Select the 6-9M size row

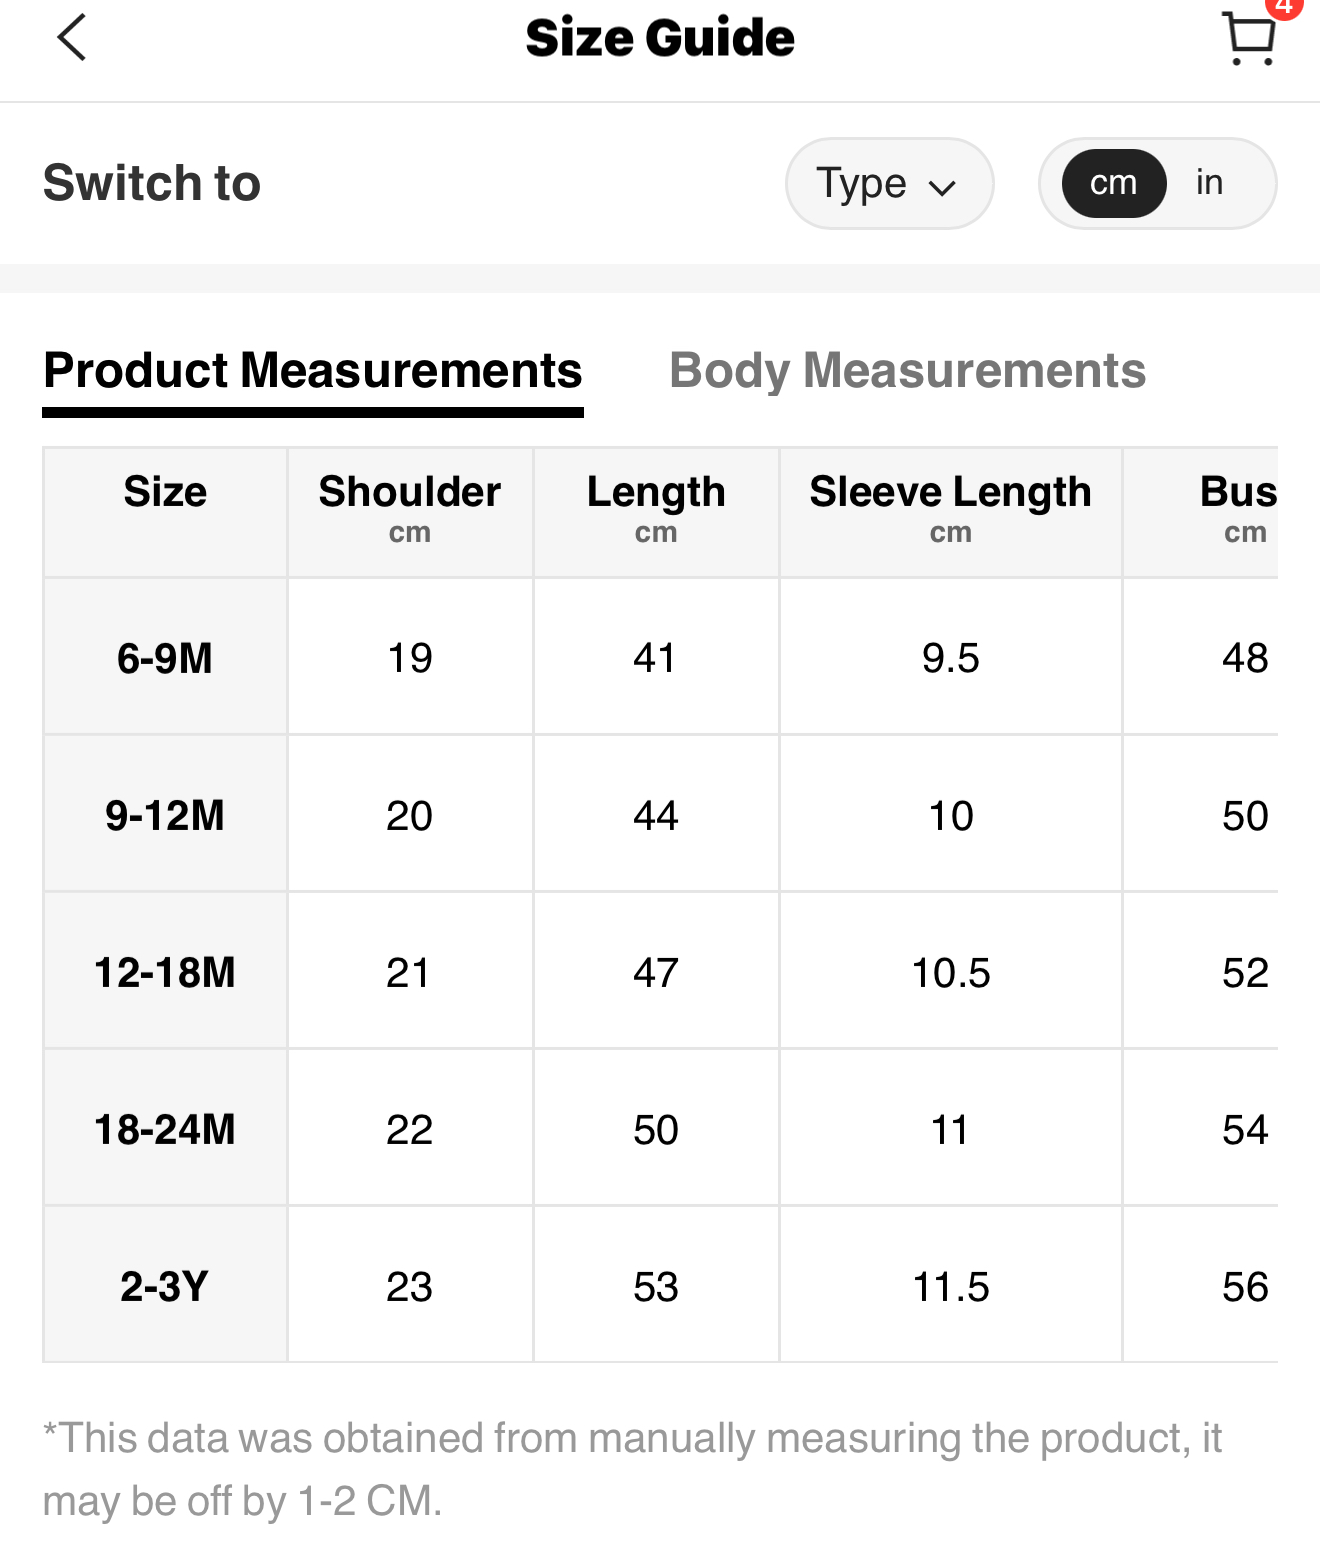165,658
